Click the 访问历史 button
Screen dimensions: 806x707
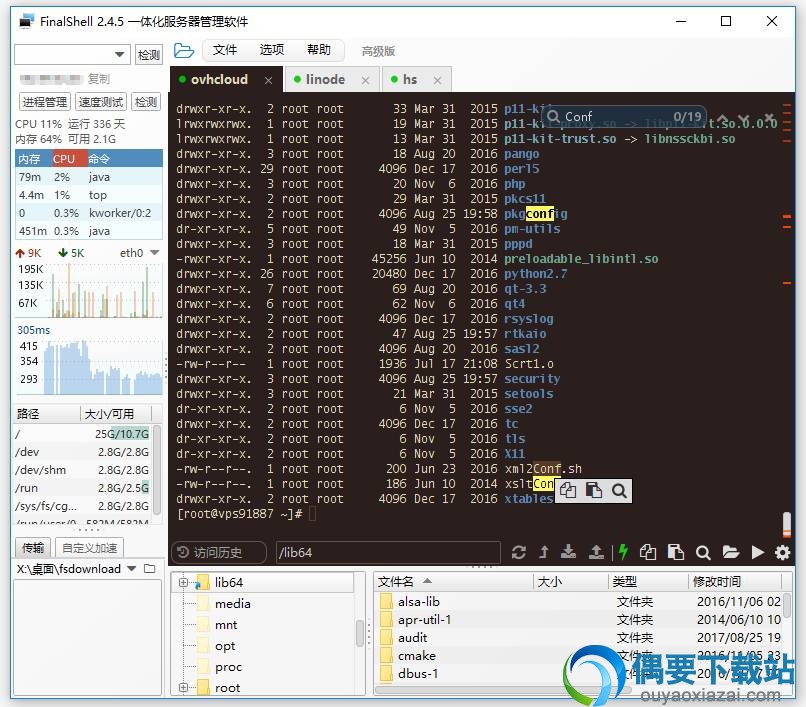[218, 553]
